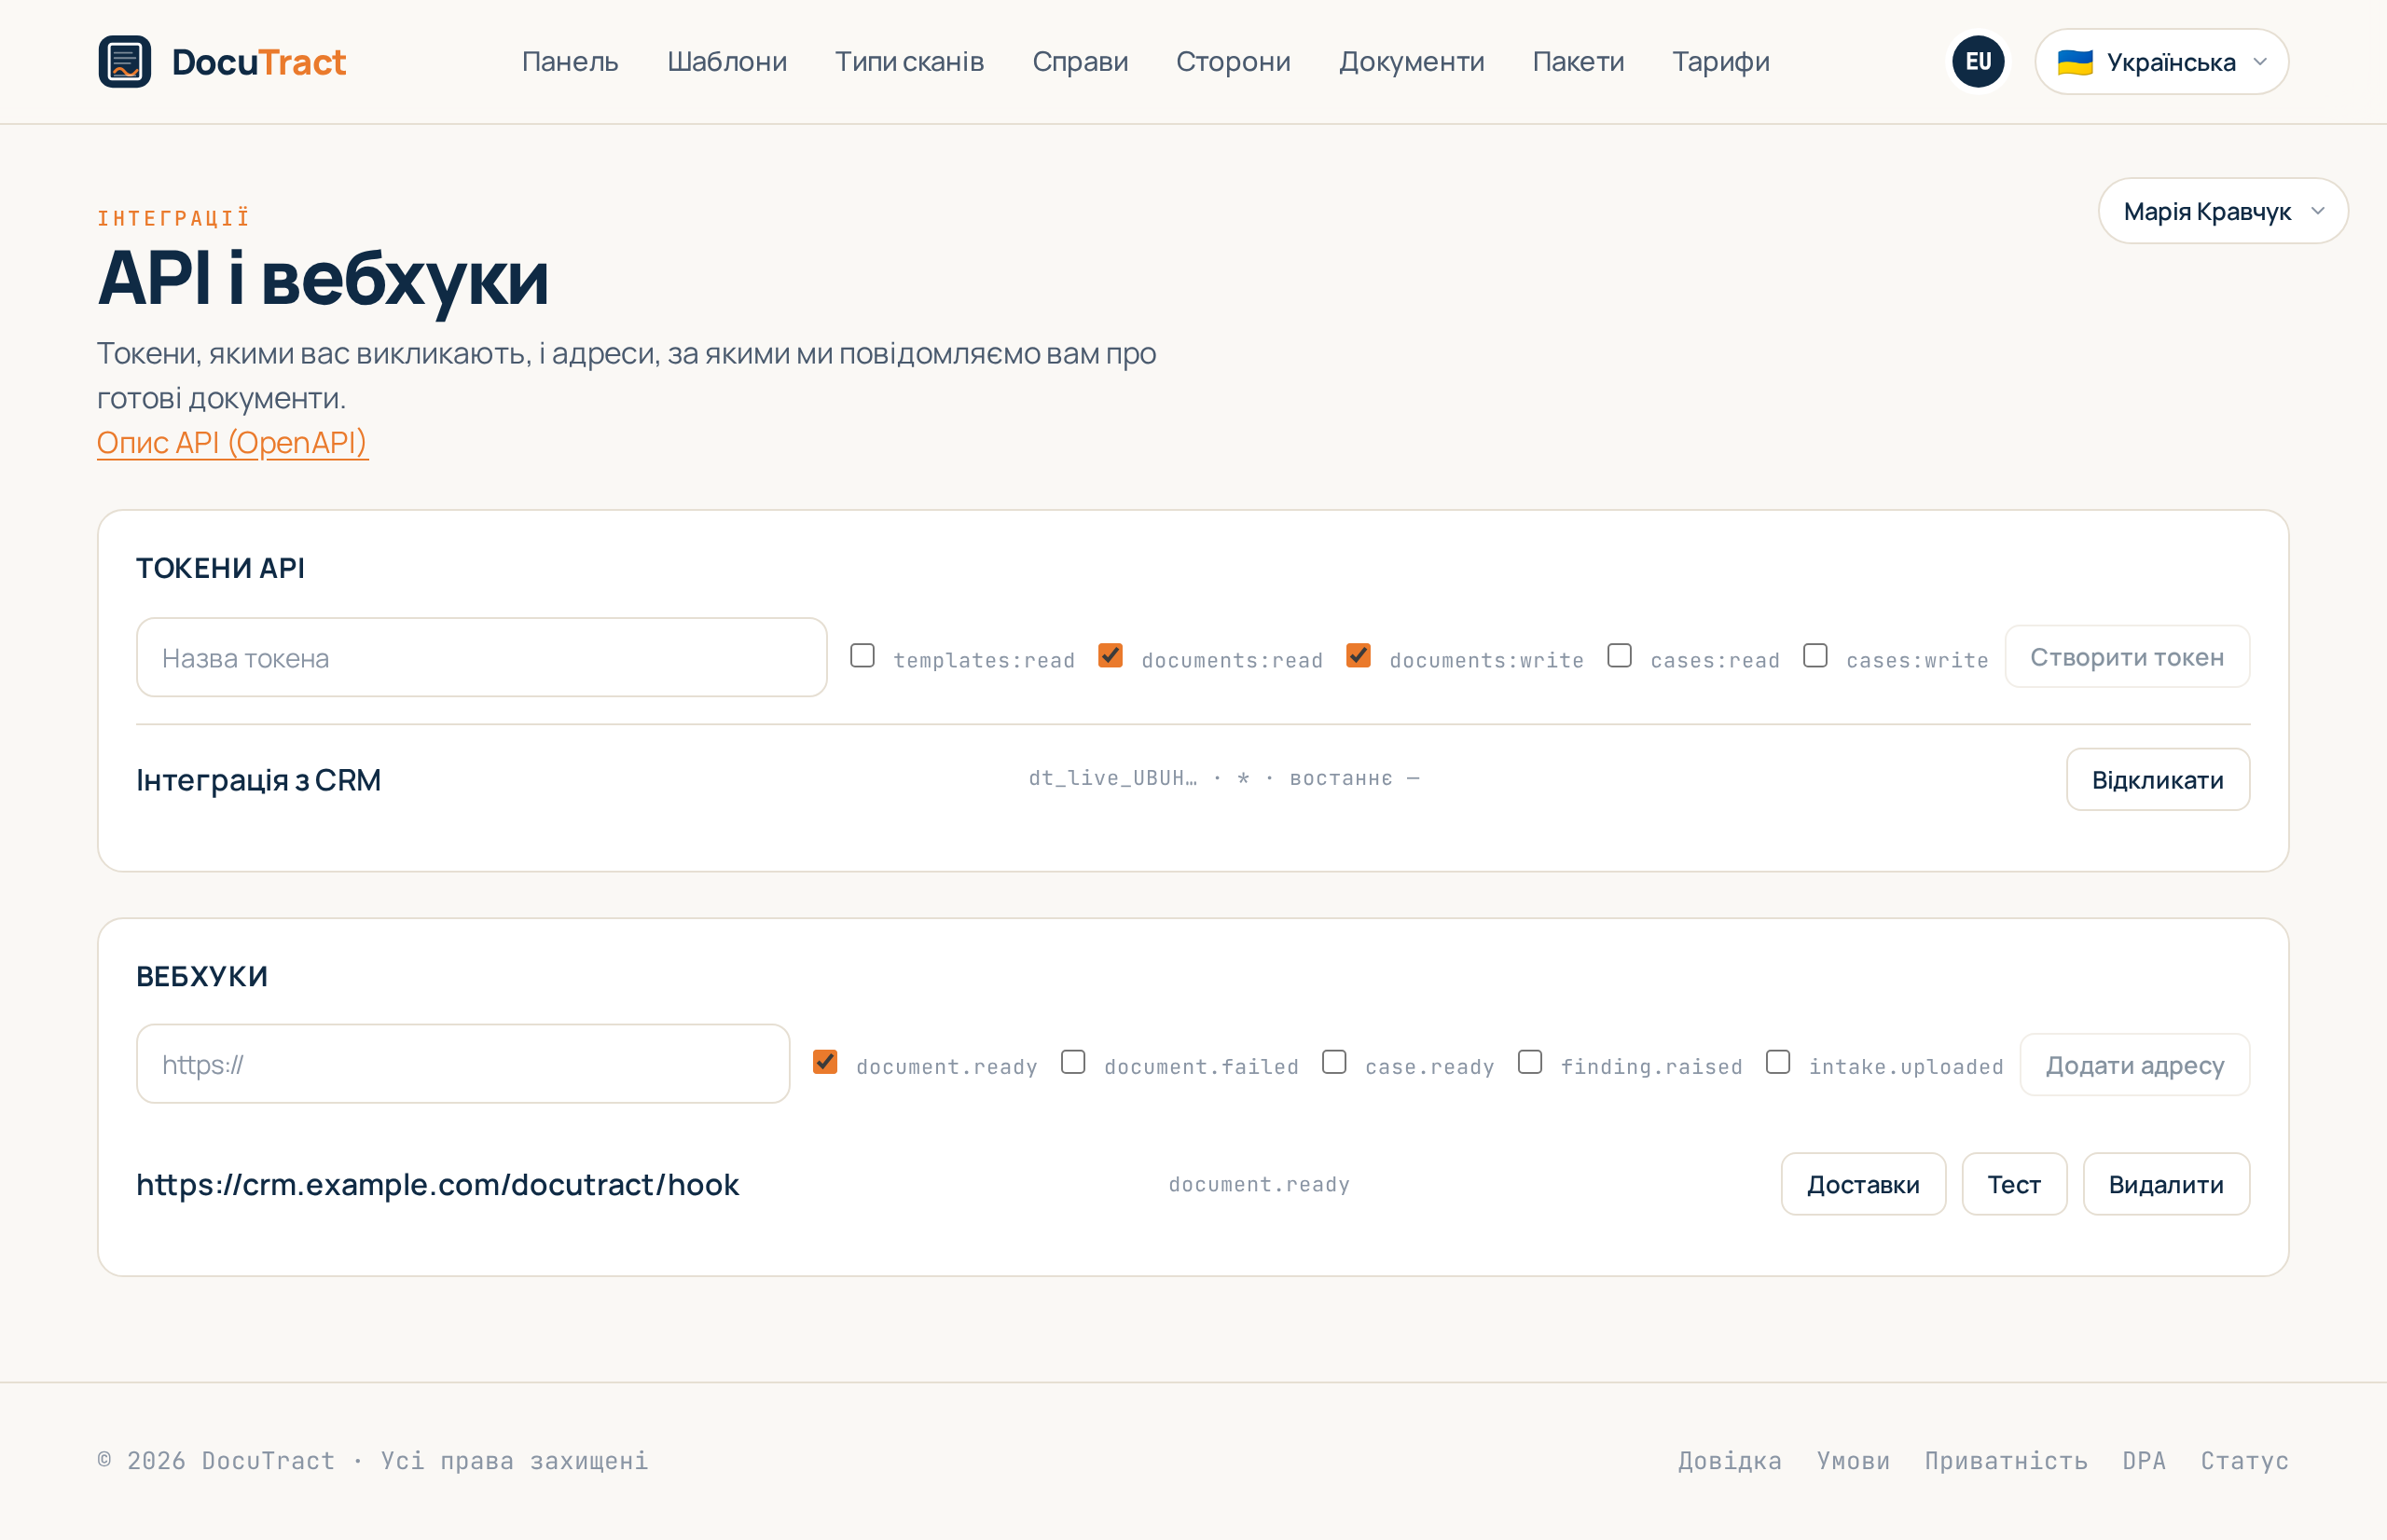Check the finding.raised event box
The image size is (2387, 1540).
point(1530,1062)
